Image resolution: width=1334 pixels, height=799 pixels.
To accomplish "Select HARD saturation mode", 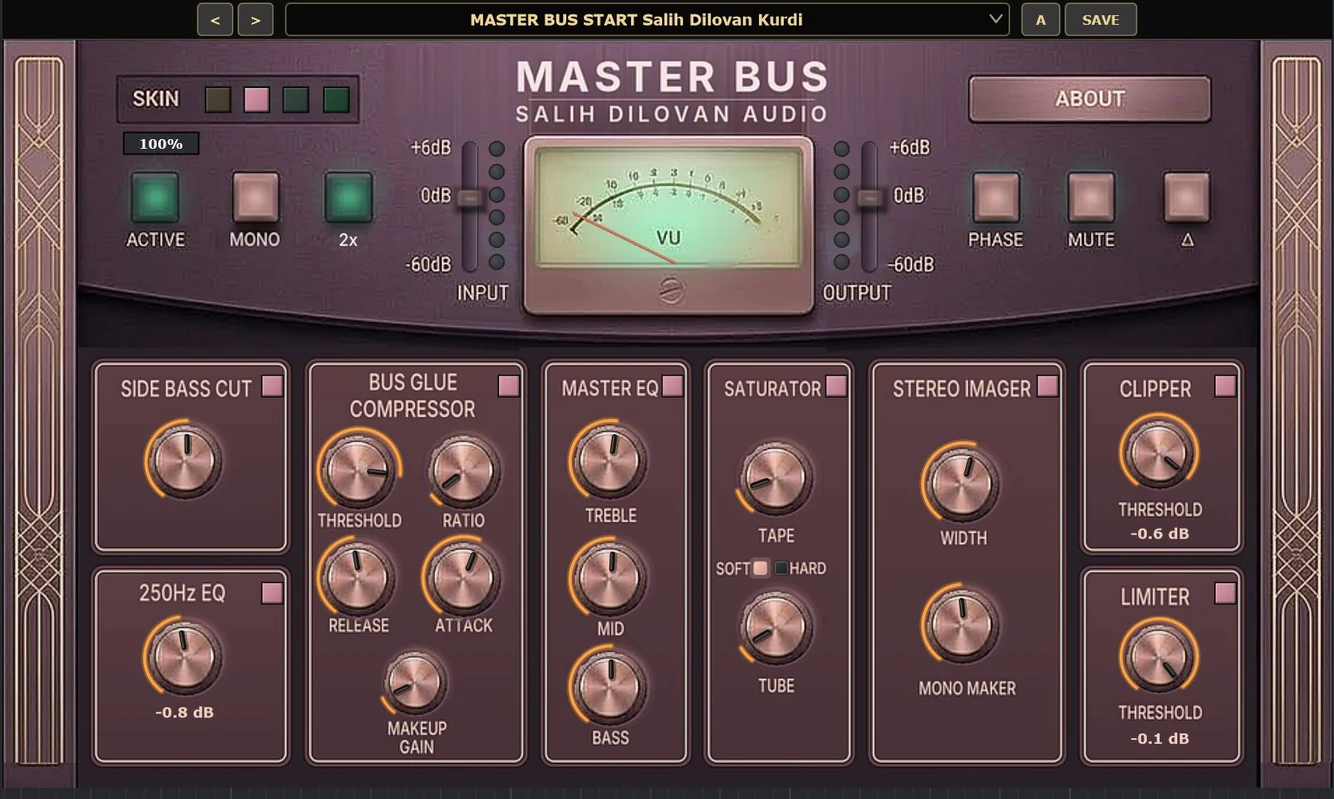I will coord(781,568).
